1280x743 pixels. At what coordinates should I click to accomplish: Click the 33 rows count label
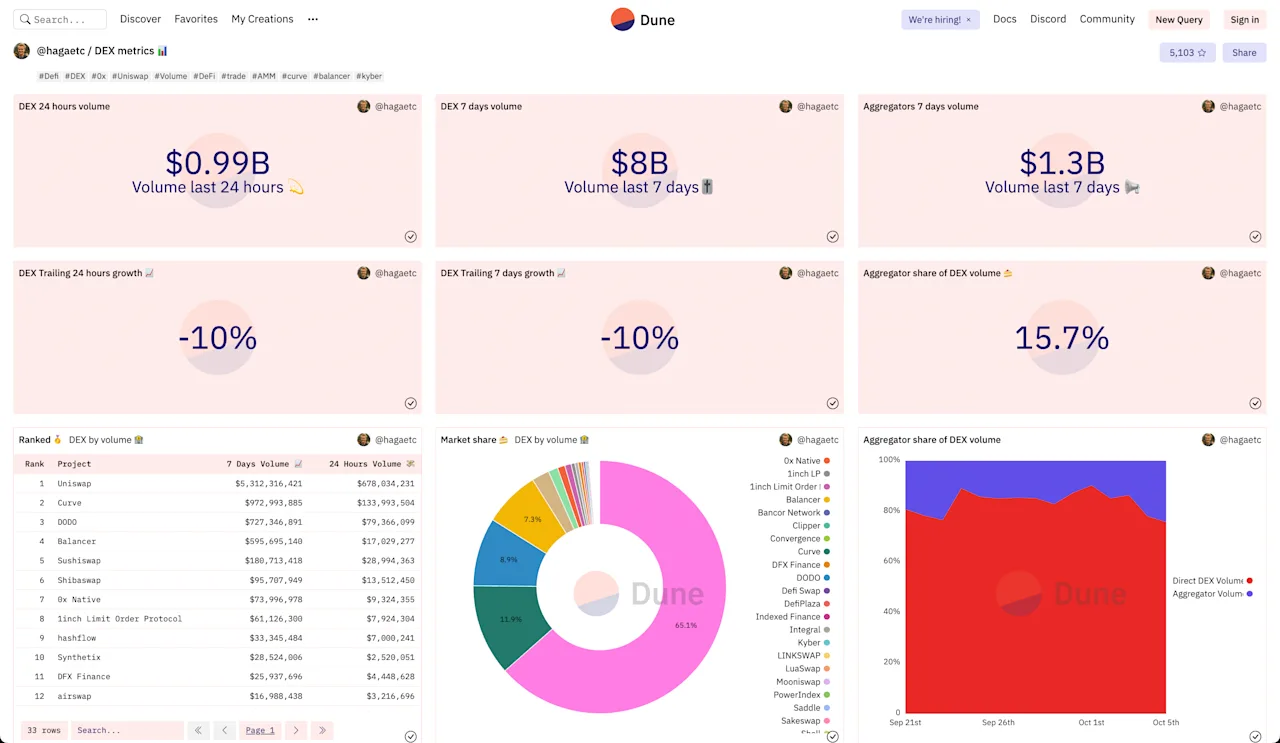(x=44, y=731)
